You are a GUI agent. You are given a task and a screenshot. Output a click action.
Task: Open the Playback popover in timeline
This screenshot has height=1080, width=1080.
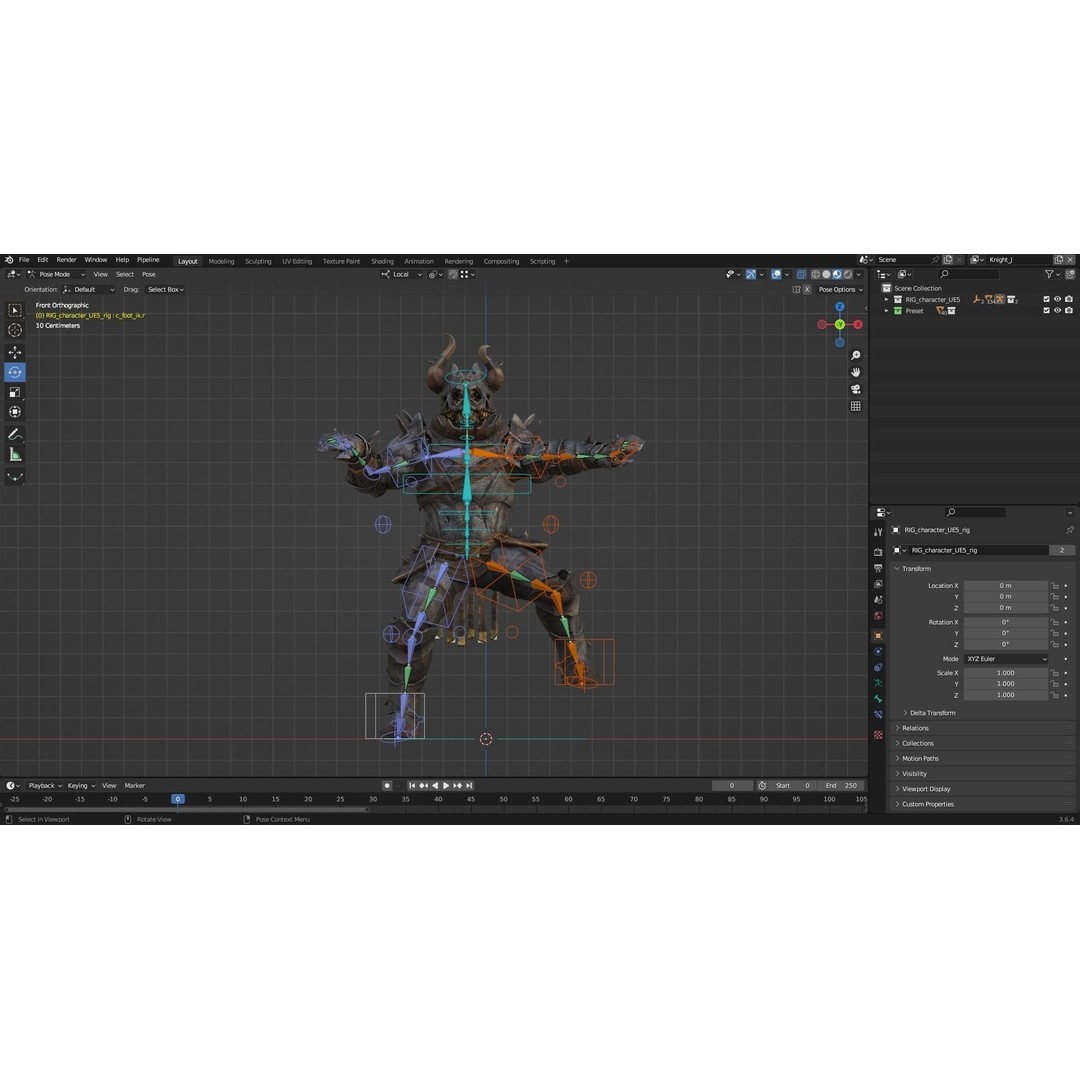coord(45,785)
